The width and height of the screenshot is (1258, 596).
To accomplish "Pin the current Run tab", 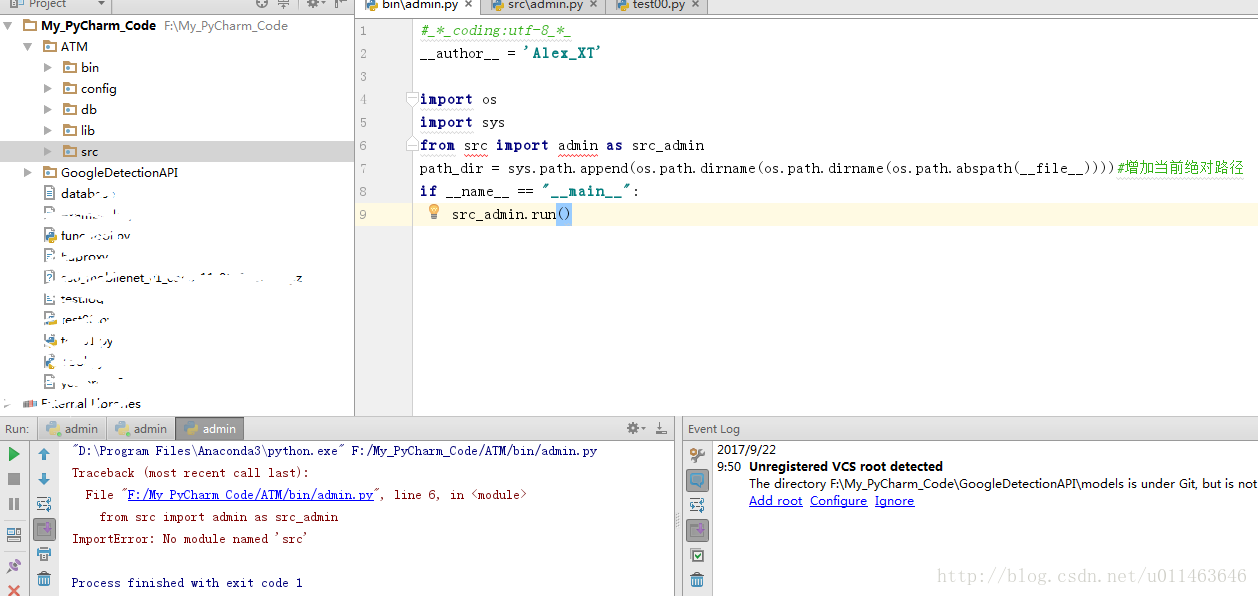I will pyautogui.click(x=14, y=566).
